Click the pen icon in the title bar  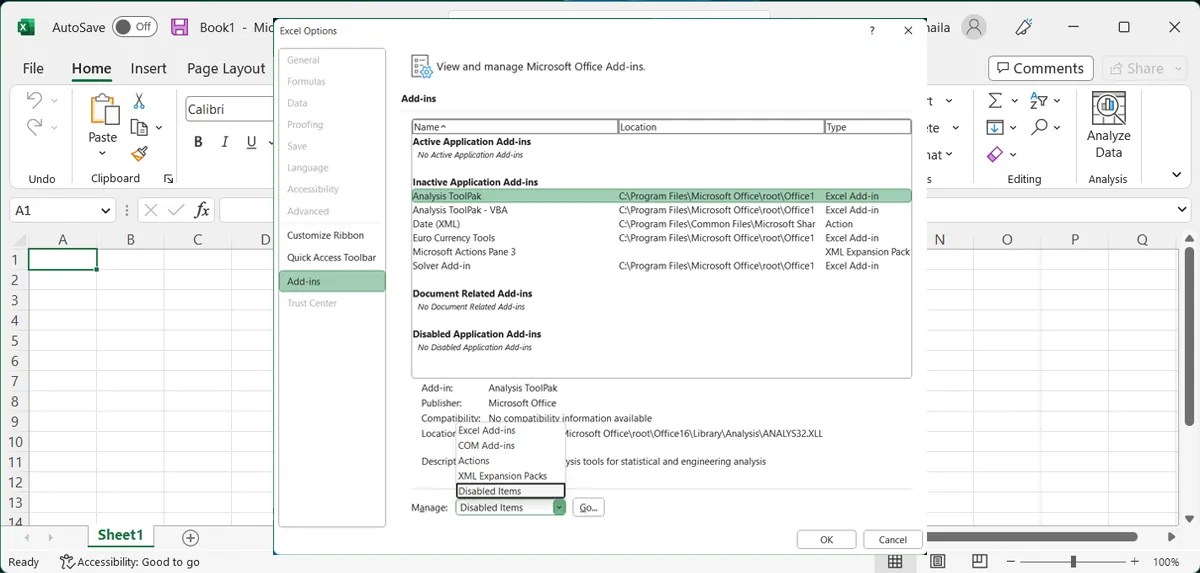(x=1024, y=27)
